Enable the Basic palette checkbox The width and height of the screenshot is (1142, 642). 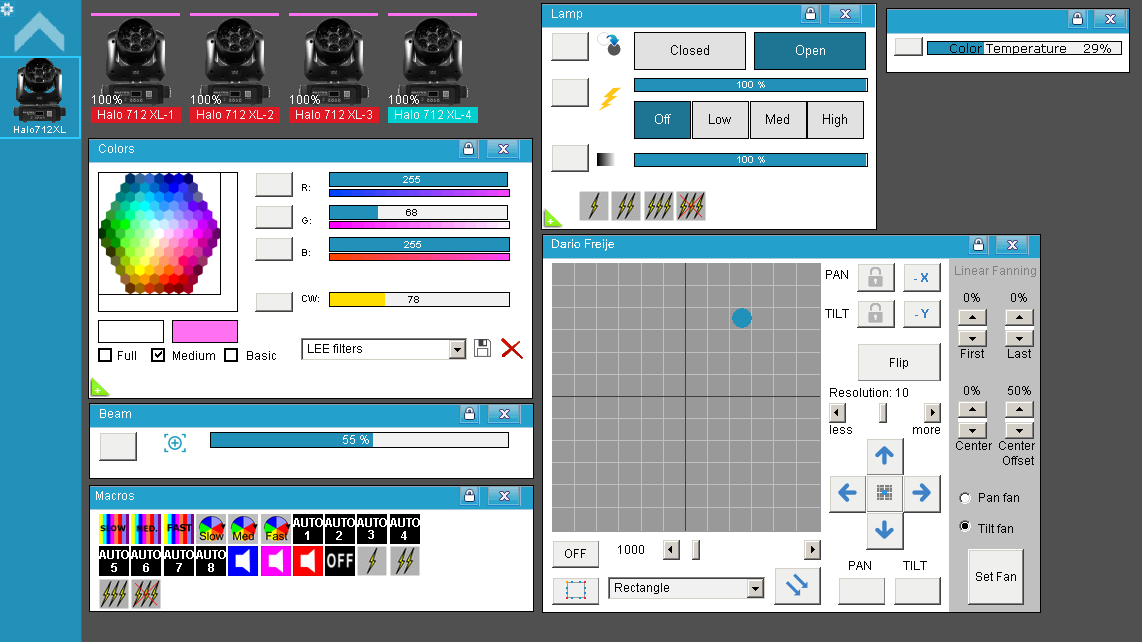(232, 356)
